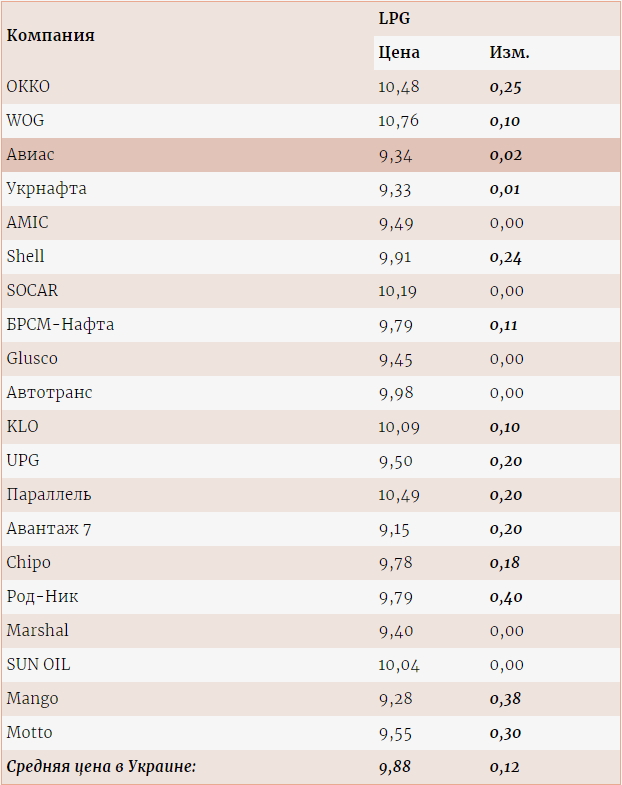The width and height of the screenshot is (622, 785).
Task: Select the SUN OIL company name
Action: (x=38, y=665)
